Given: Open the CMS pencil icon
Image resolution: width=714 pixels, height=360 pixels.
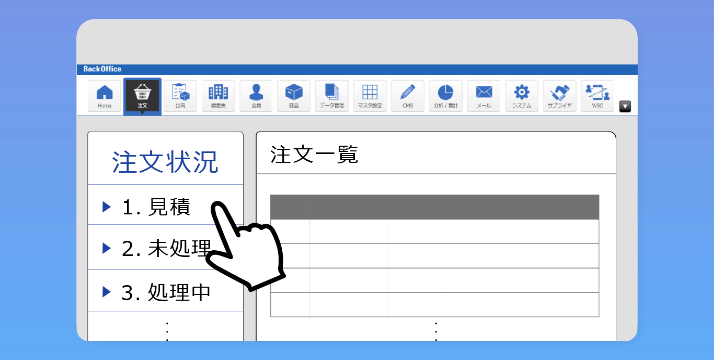Looking at the screenshot, I should (x=408, y=96).
